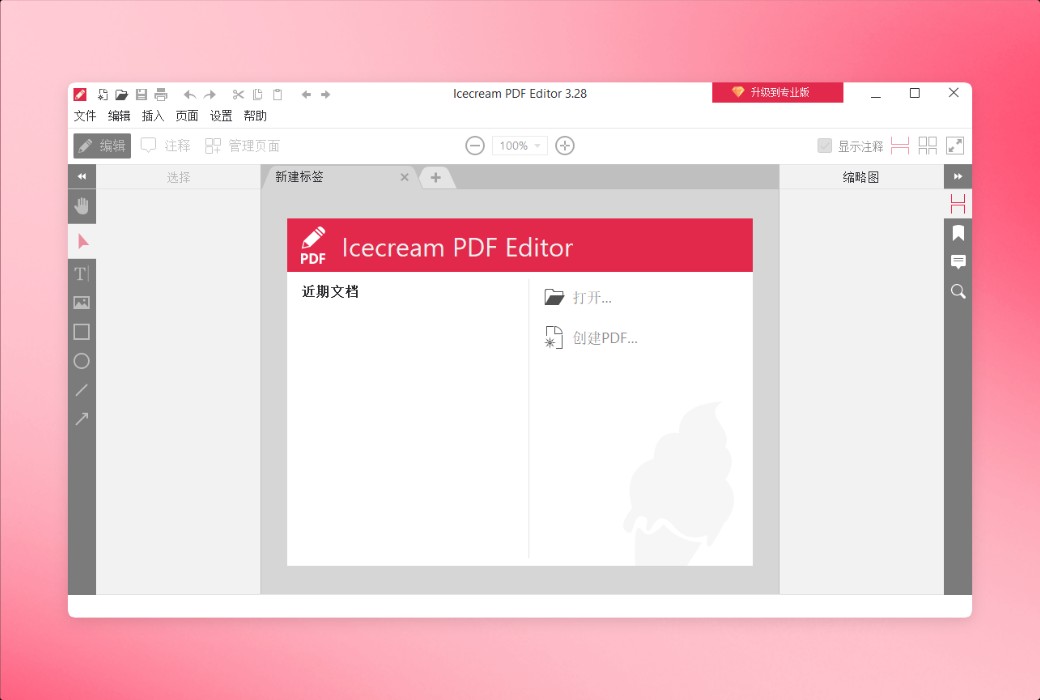Collapse the 缩略图 thumbnail panel

[x=958, y=176]
